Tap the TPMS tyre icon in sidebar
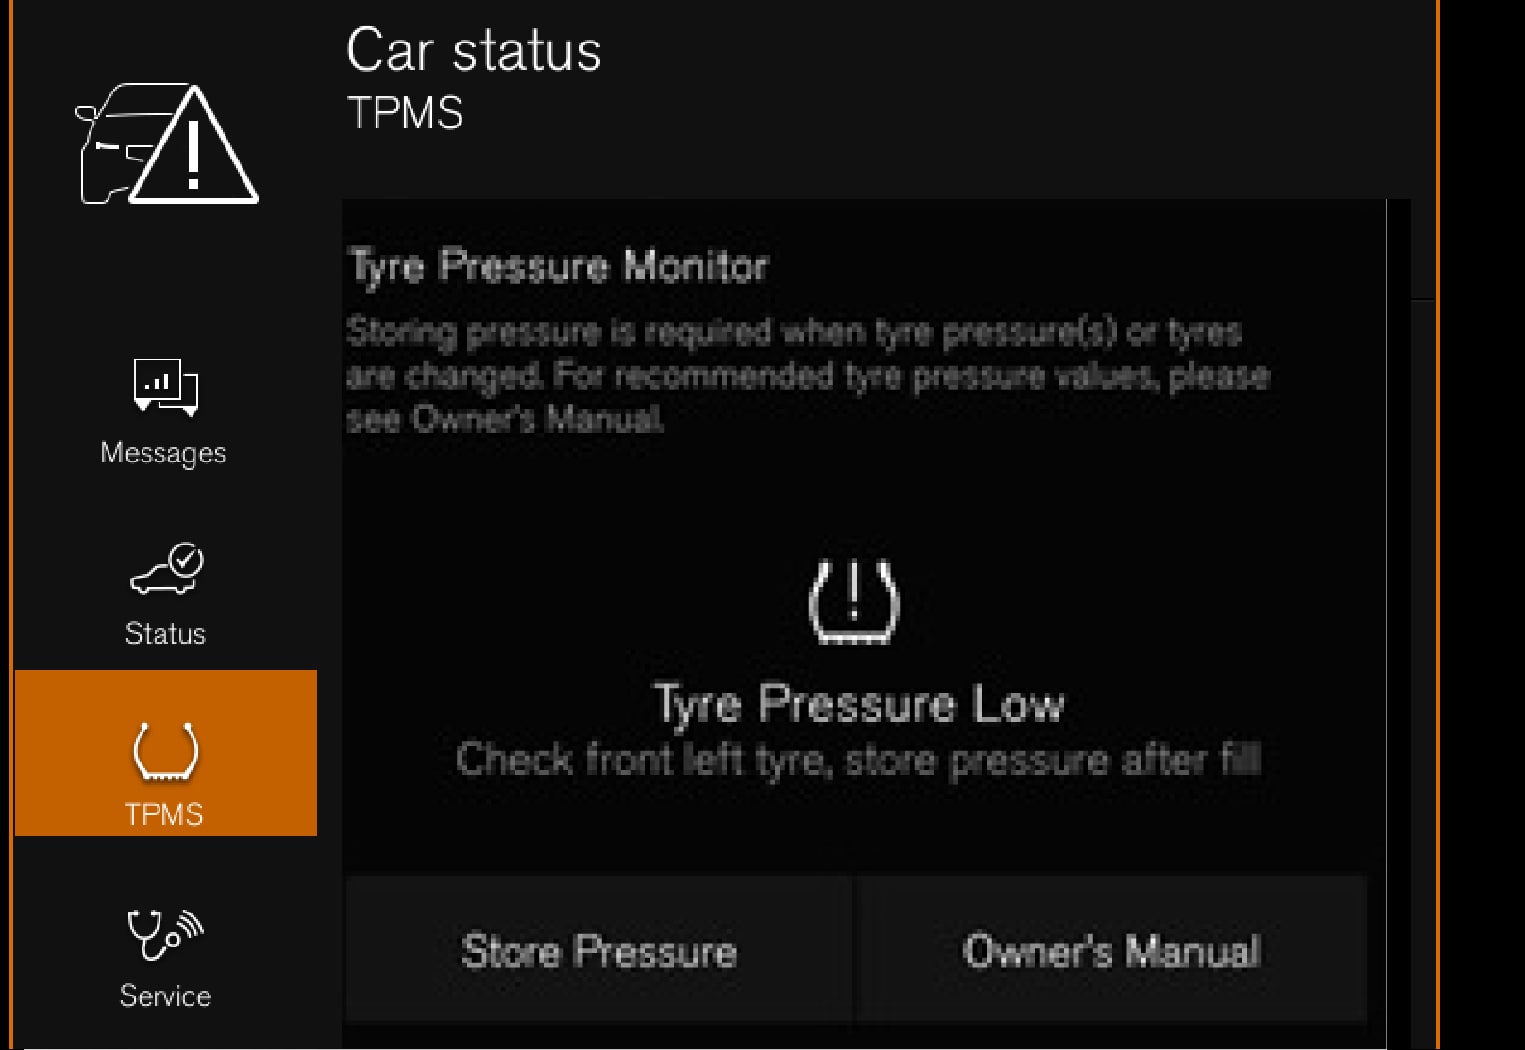 point(165,750)
